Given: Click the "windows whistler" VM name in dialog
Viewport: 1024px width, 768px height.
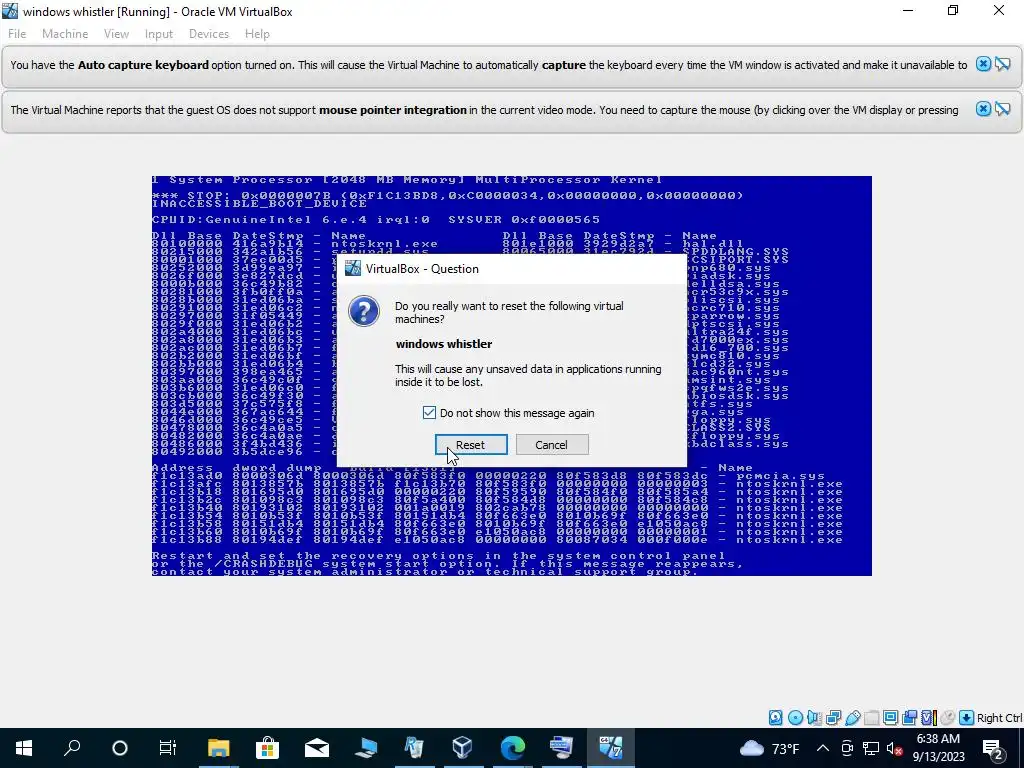Looking at the screenshot, I should click(x=444, y=344).
